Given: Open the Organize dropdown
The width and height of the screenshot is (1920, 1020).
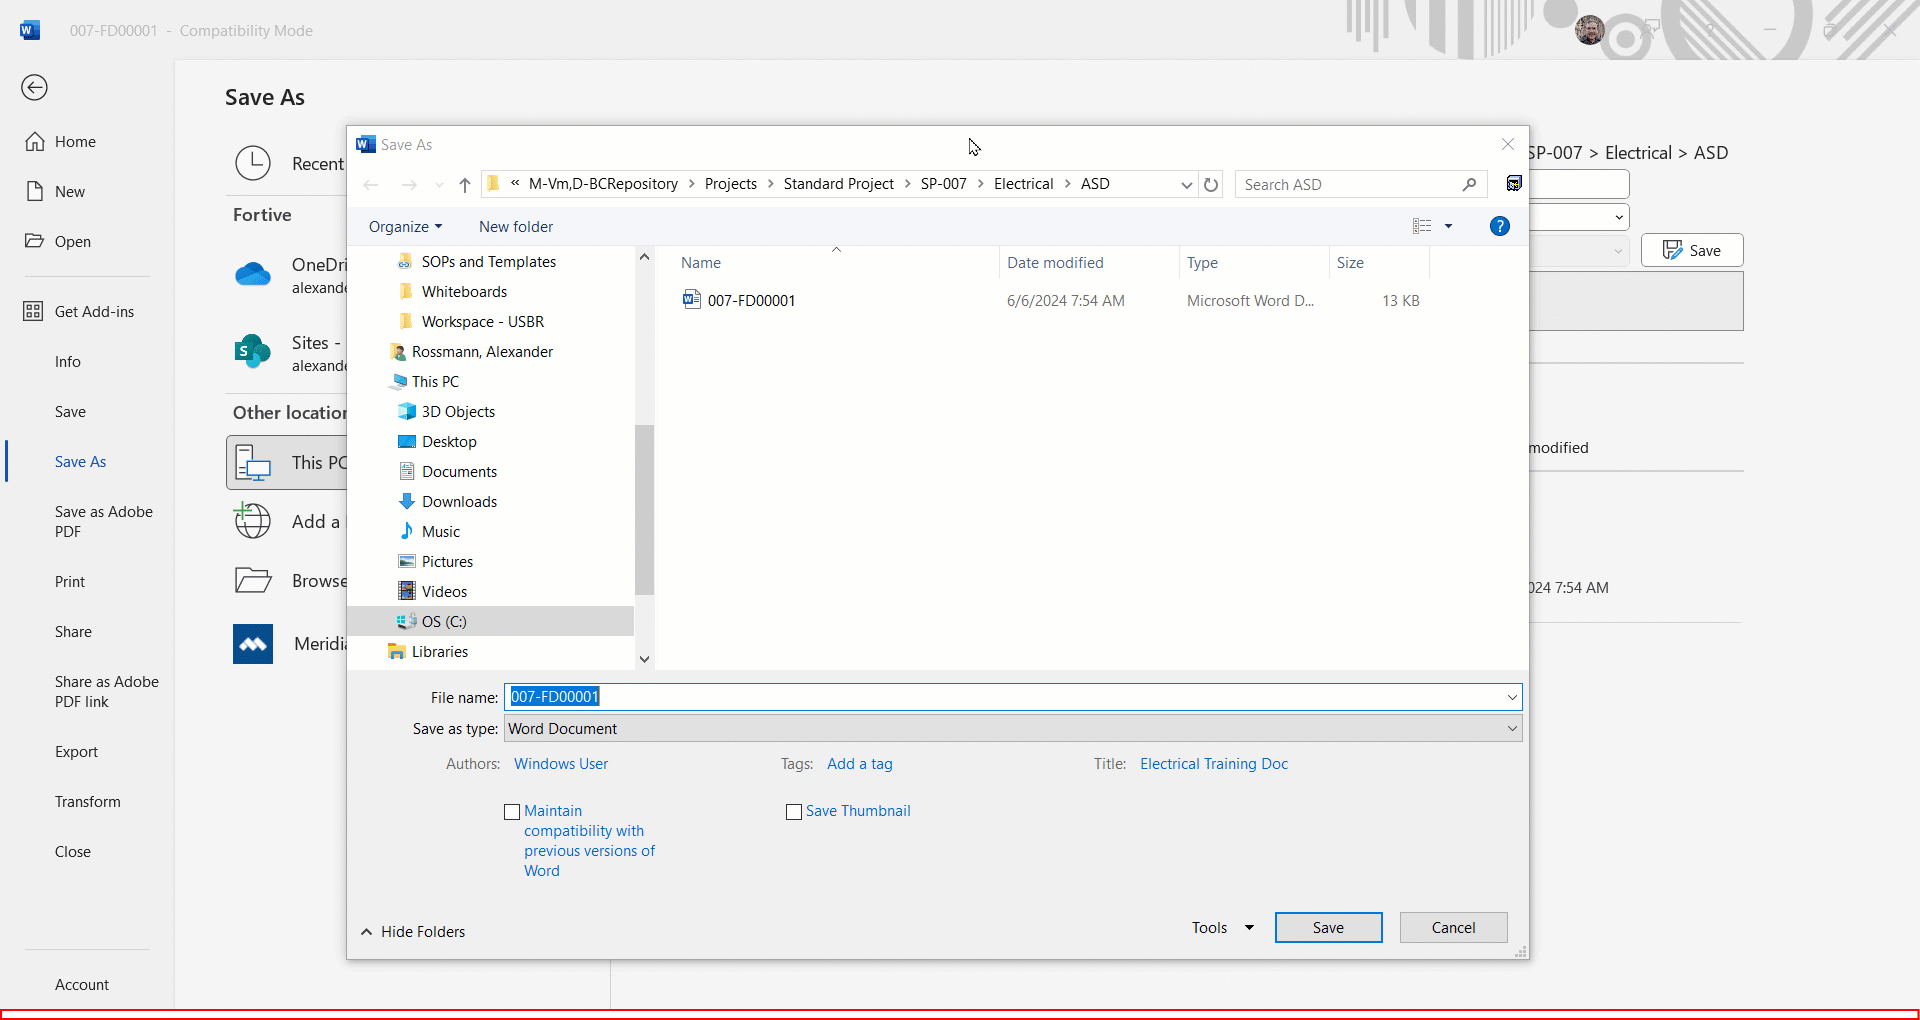Looking at the screenshot, I should [404, 226].
